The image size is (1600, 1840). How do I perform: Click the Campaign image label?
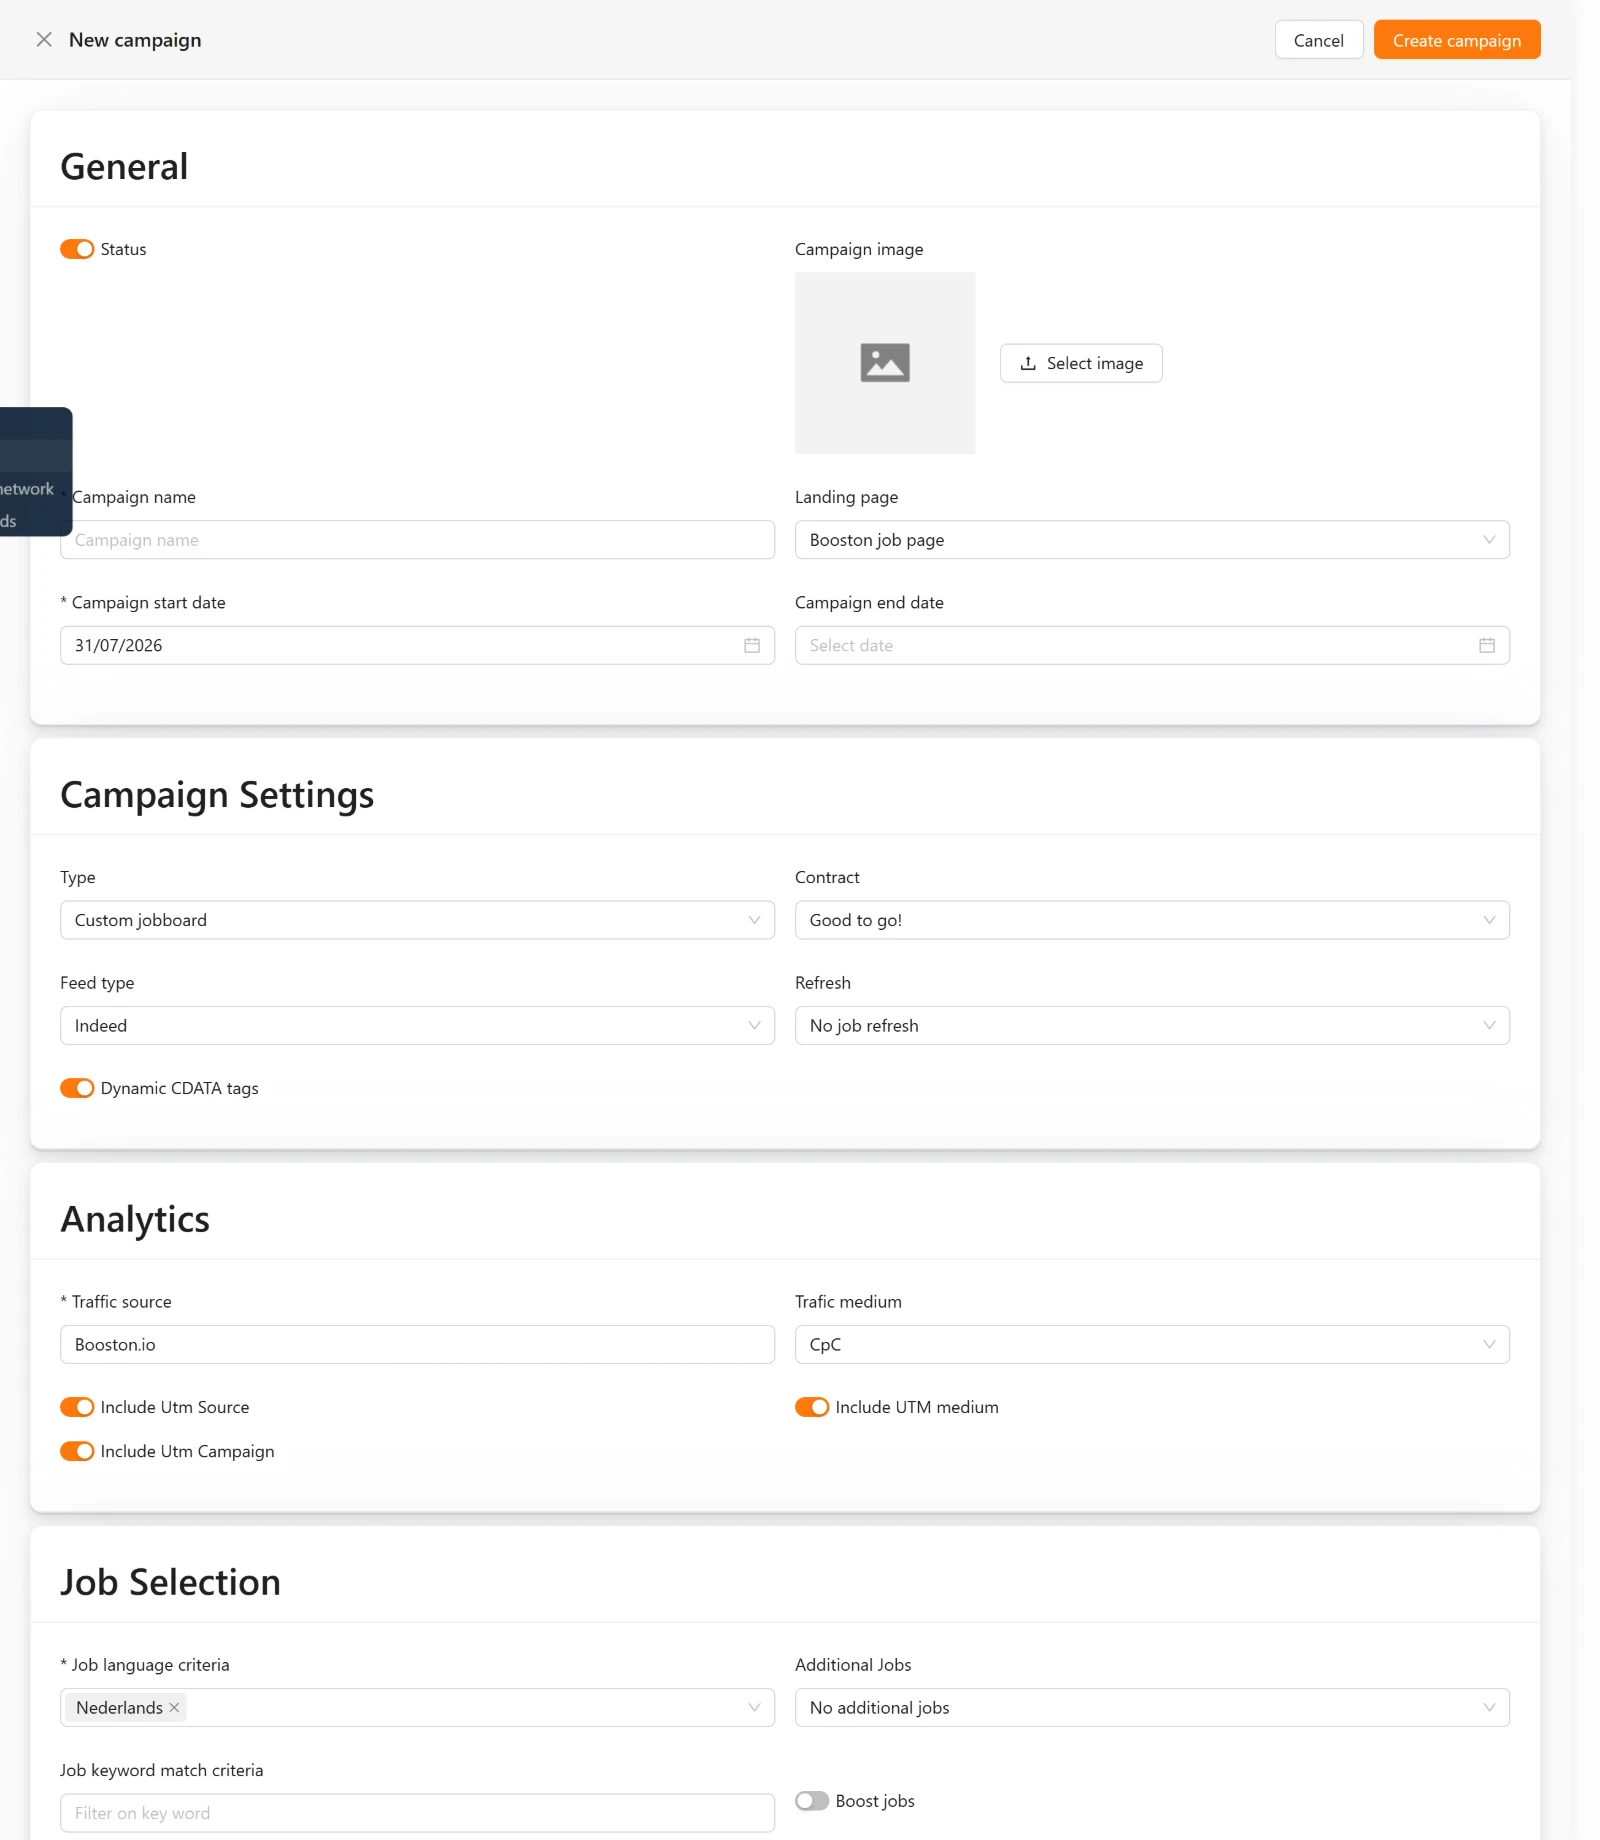point(859,249)
